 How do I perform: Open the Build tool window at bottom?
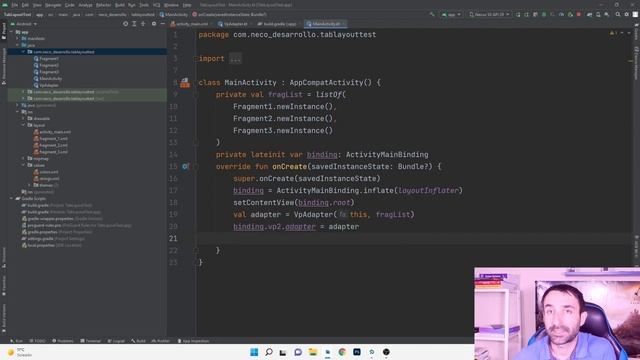pos(138,341)
